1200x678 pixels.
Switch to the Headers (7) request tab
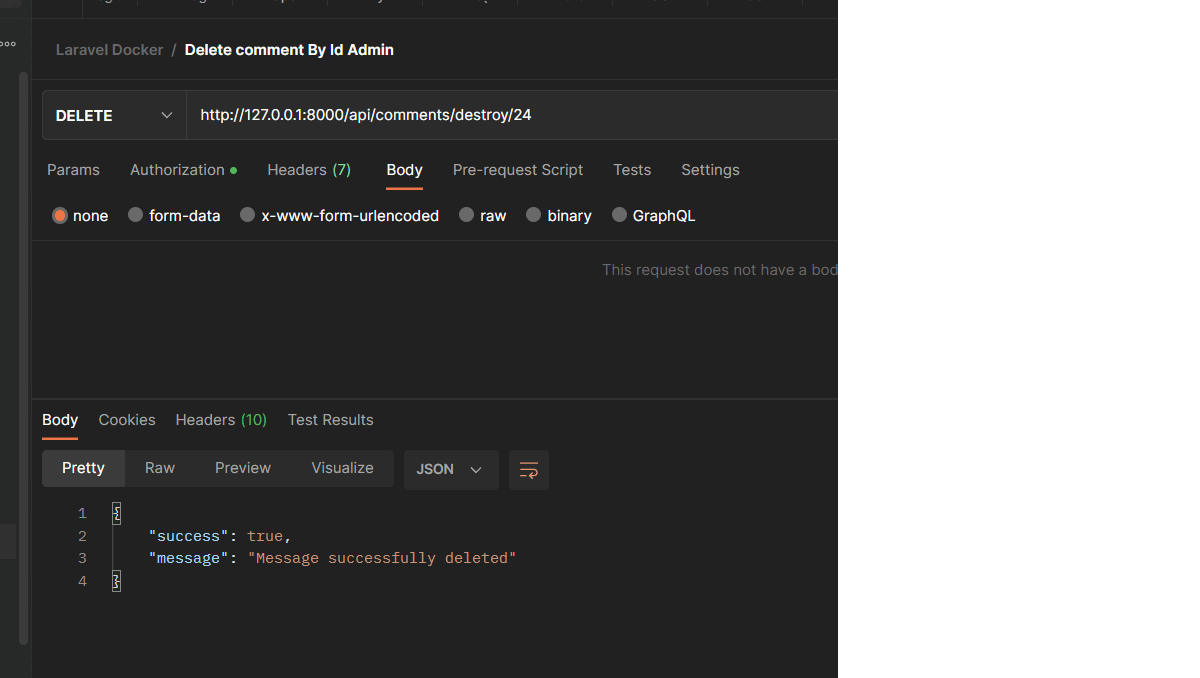click(x=309, y=170)
